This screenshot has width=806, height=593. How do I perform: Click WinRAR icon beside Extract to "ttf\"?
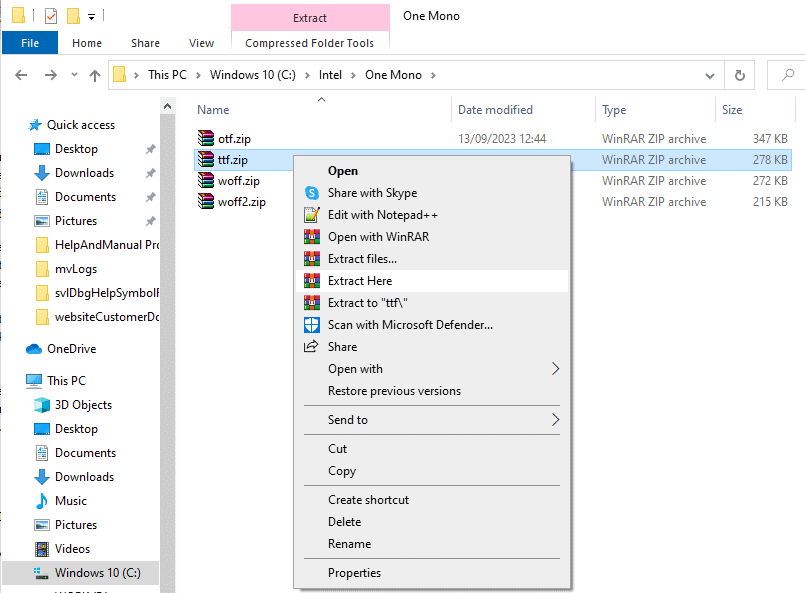(x=312, y=303)
